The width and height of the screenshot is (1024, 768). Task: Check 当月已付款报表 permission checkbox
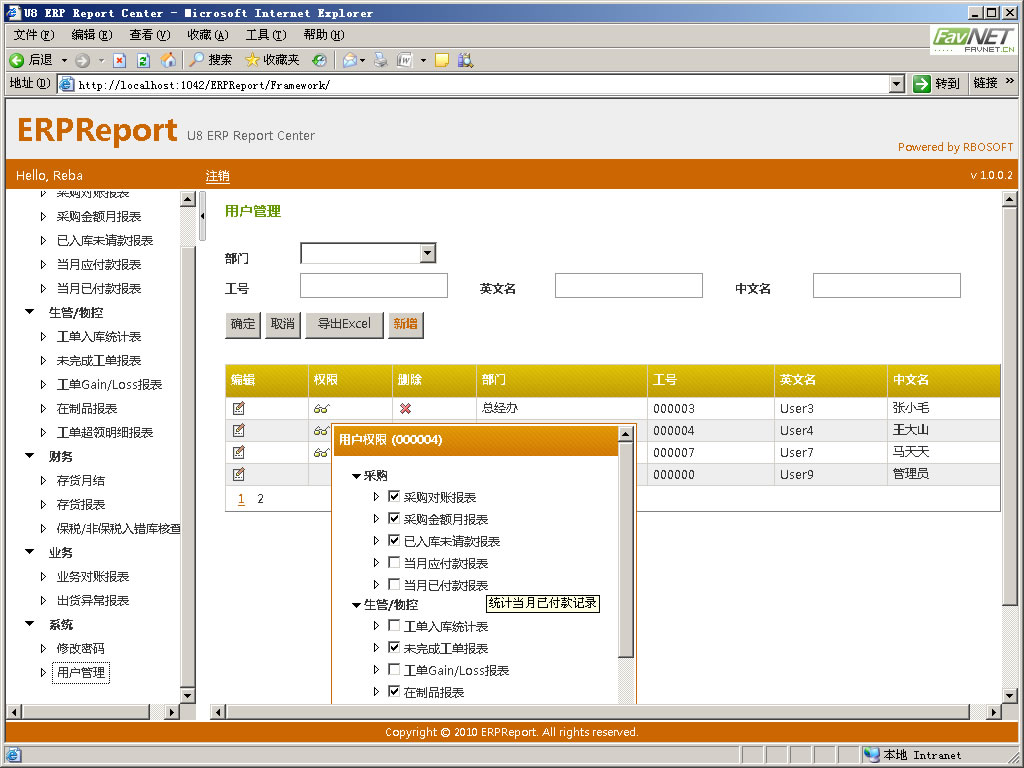point(394,584)
